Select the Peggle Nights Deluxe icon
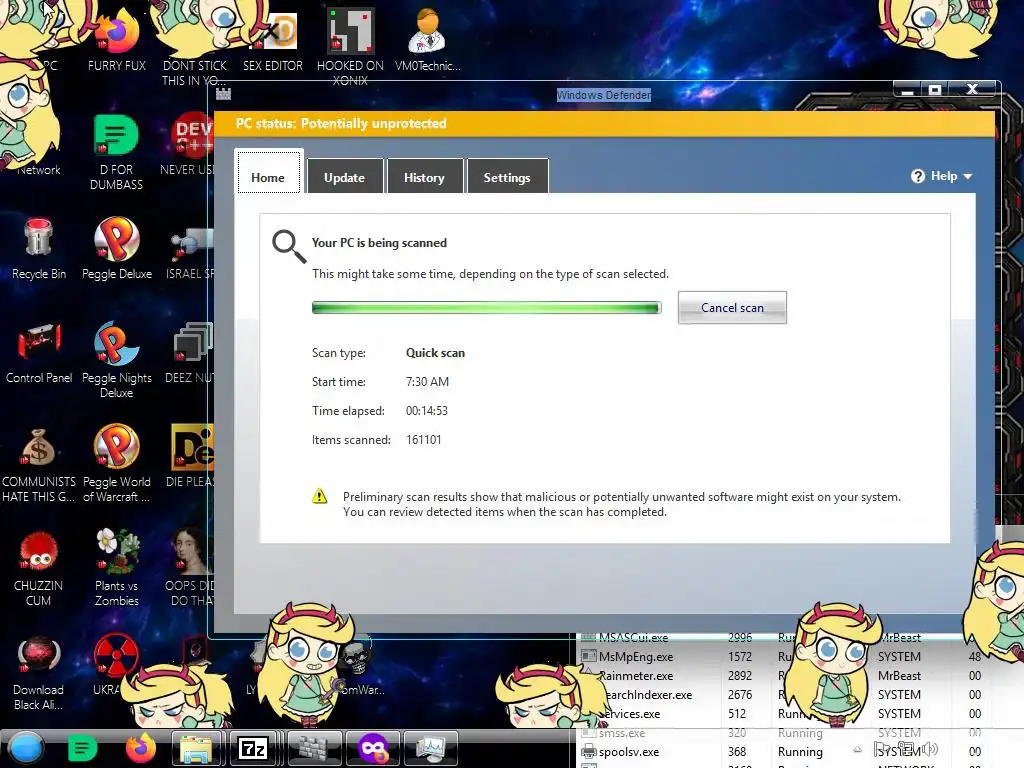The width and height of the screenshot is (1024, 768). (117, 359)
